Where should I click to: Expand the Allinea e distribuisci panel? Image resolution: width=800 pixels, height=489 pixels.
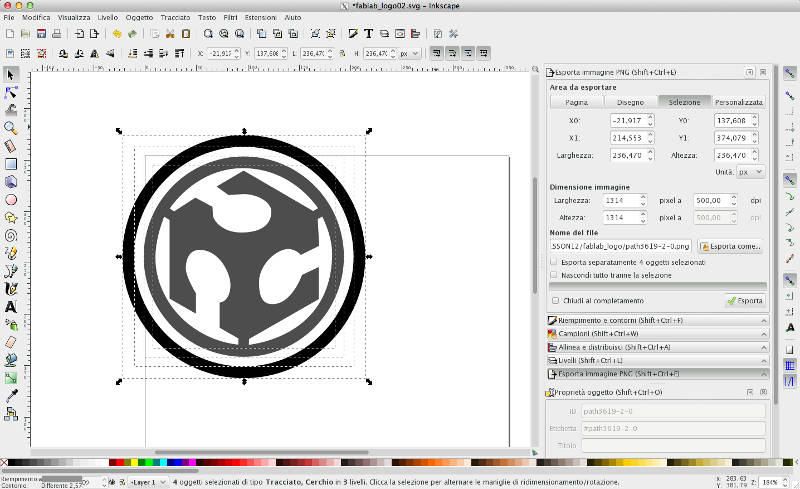657,347
